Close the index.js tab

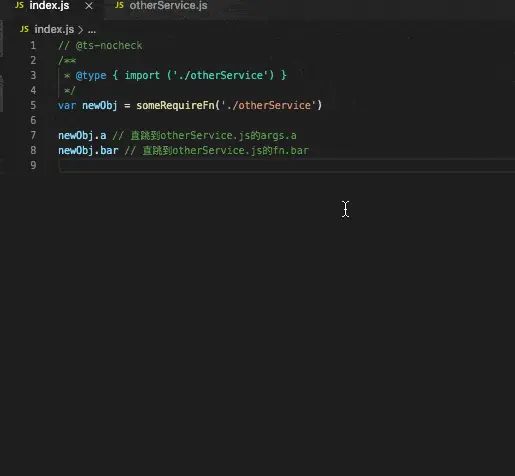(89, 6)
